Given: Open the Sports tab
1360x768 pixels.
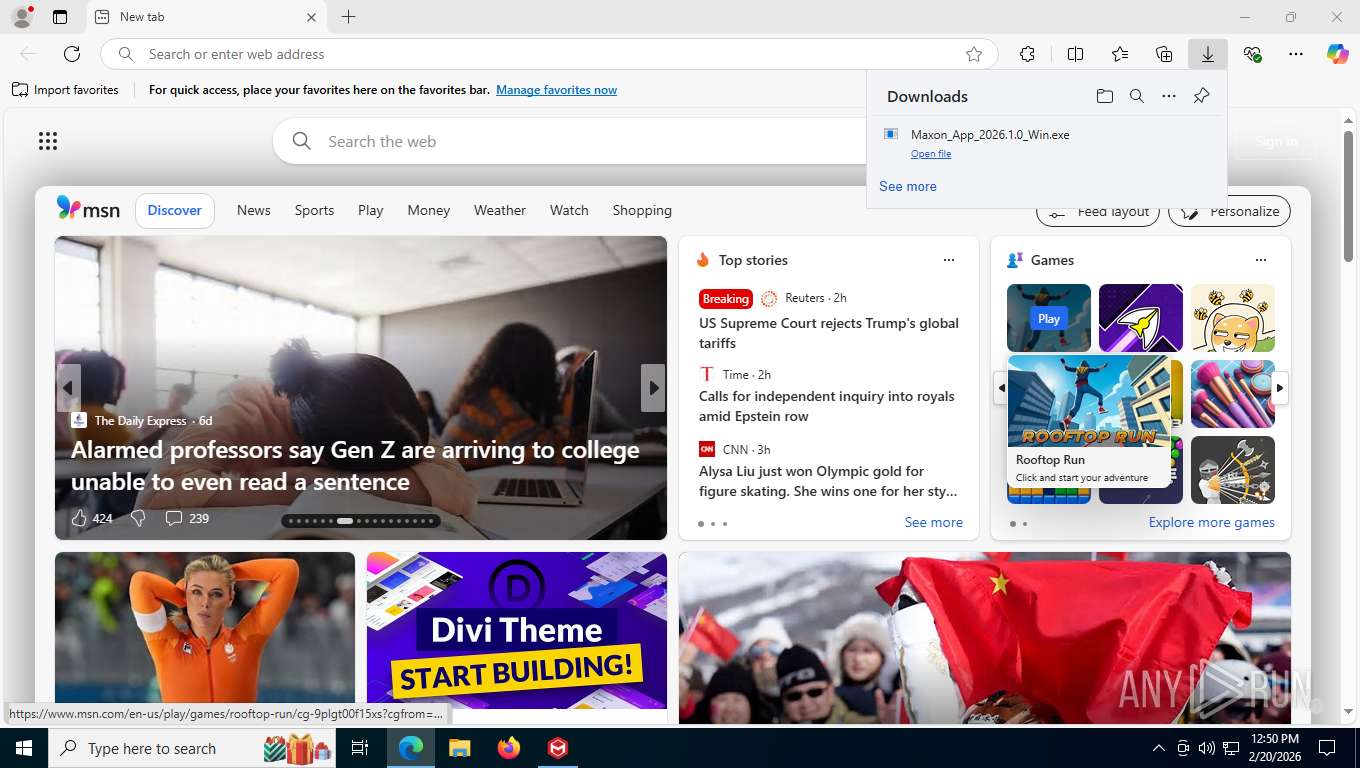Looking at the screenshot, I should pos(314,210).
